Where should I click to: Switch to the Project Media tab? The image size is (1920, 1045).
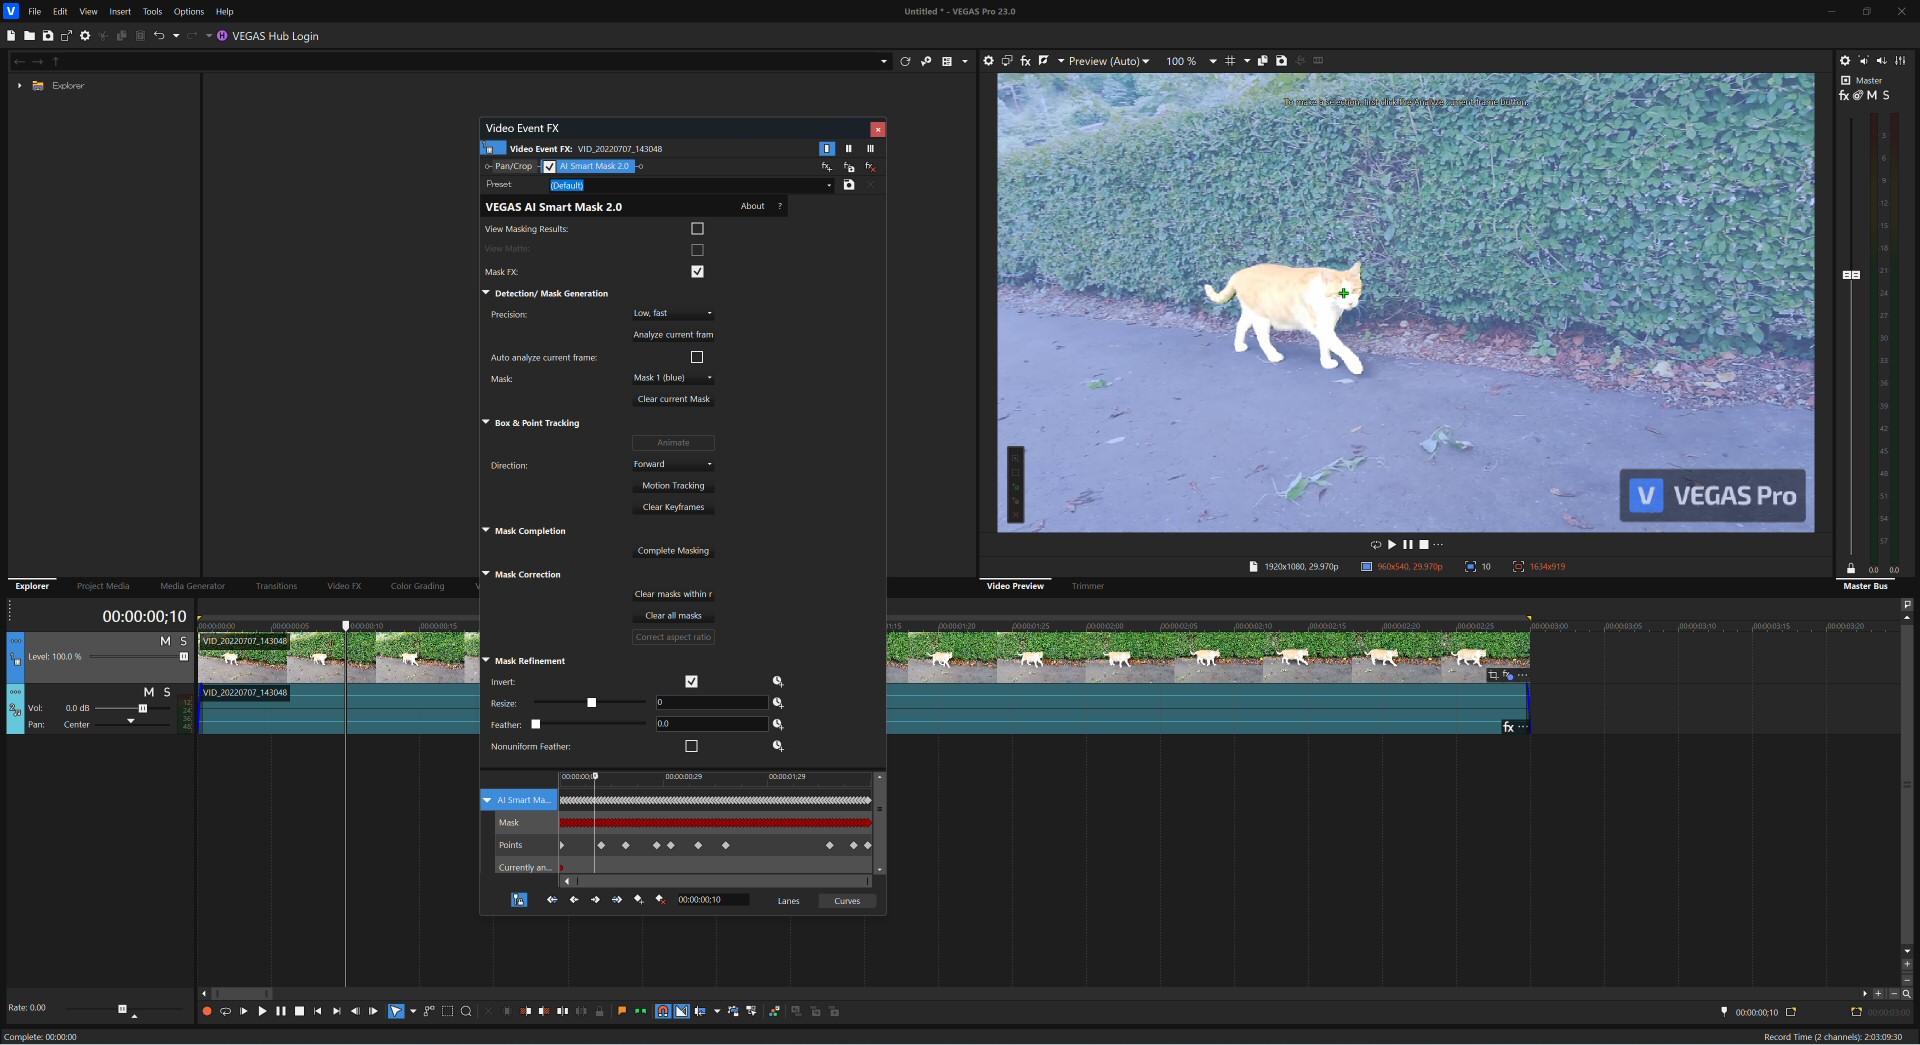click(103, 587)
